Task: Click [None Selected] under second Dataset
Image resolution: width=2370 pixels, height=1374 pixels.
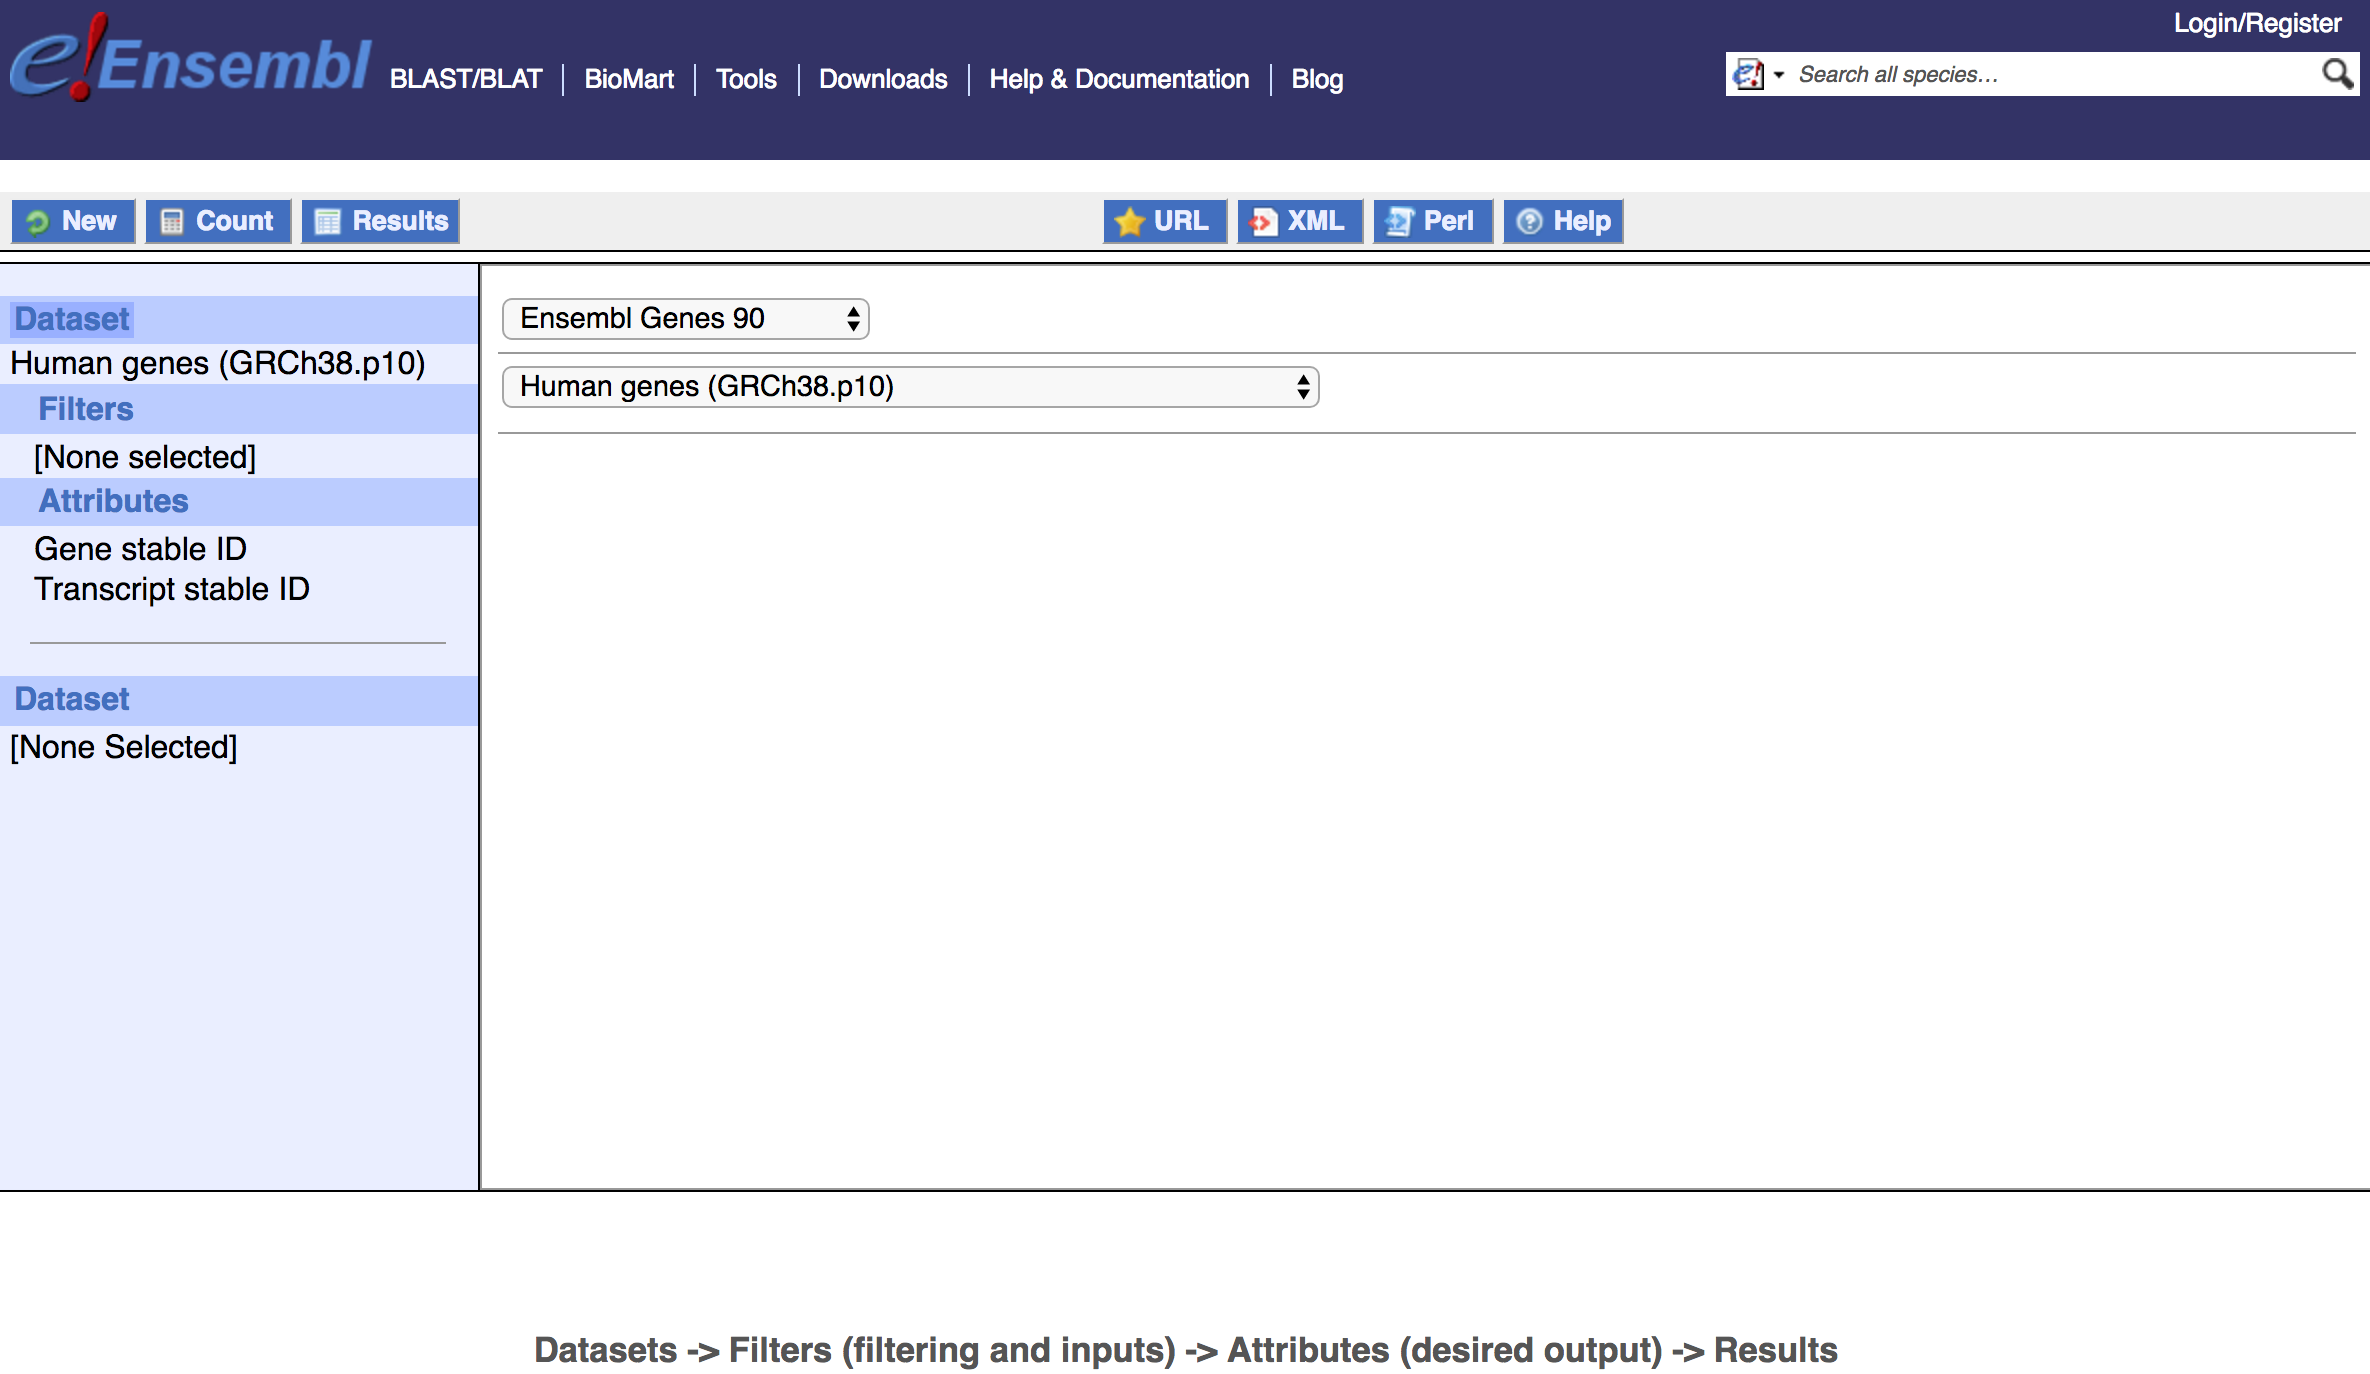Action: [x=124, y=747]
